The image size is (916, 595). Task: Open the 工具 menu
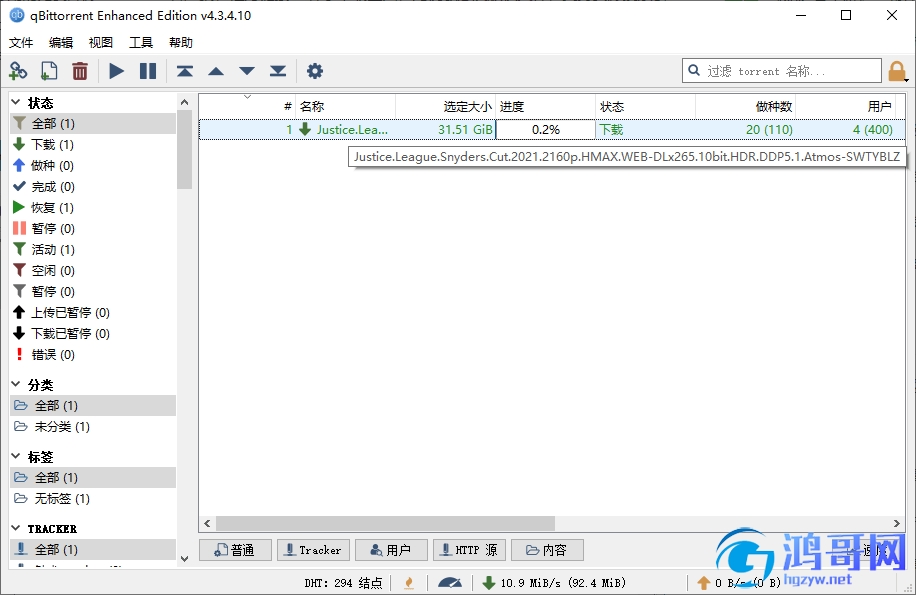tap(141, 43)
